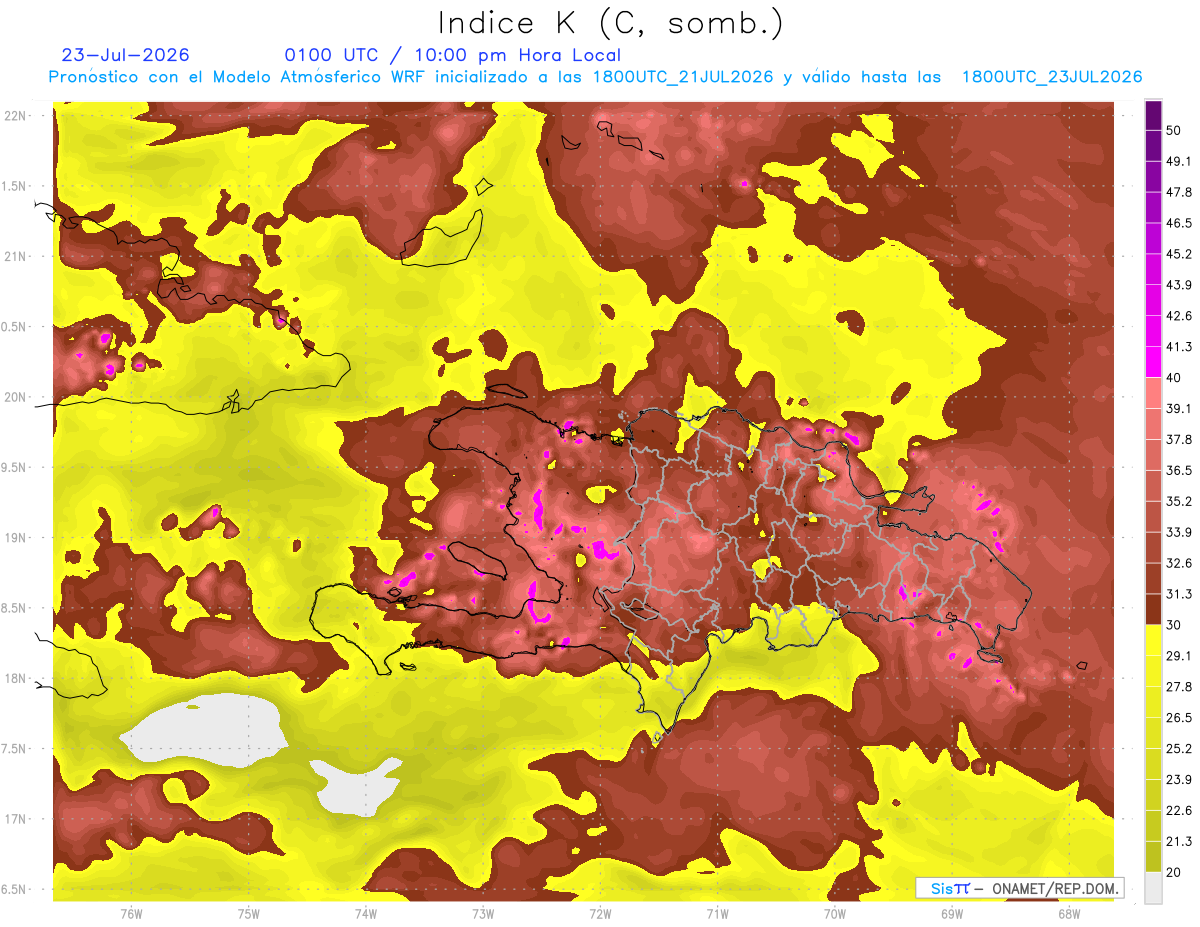Click the "Indice K (C, somb.)" chart title
This screenshot has height=927, width=1200.
[611, 23]
